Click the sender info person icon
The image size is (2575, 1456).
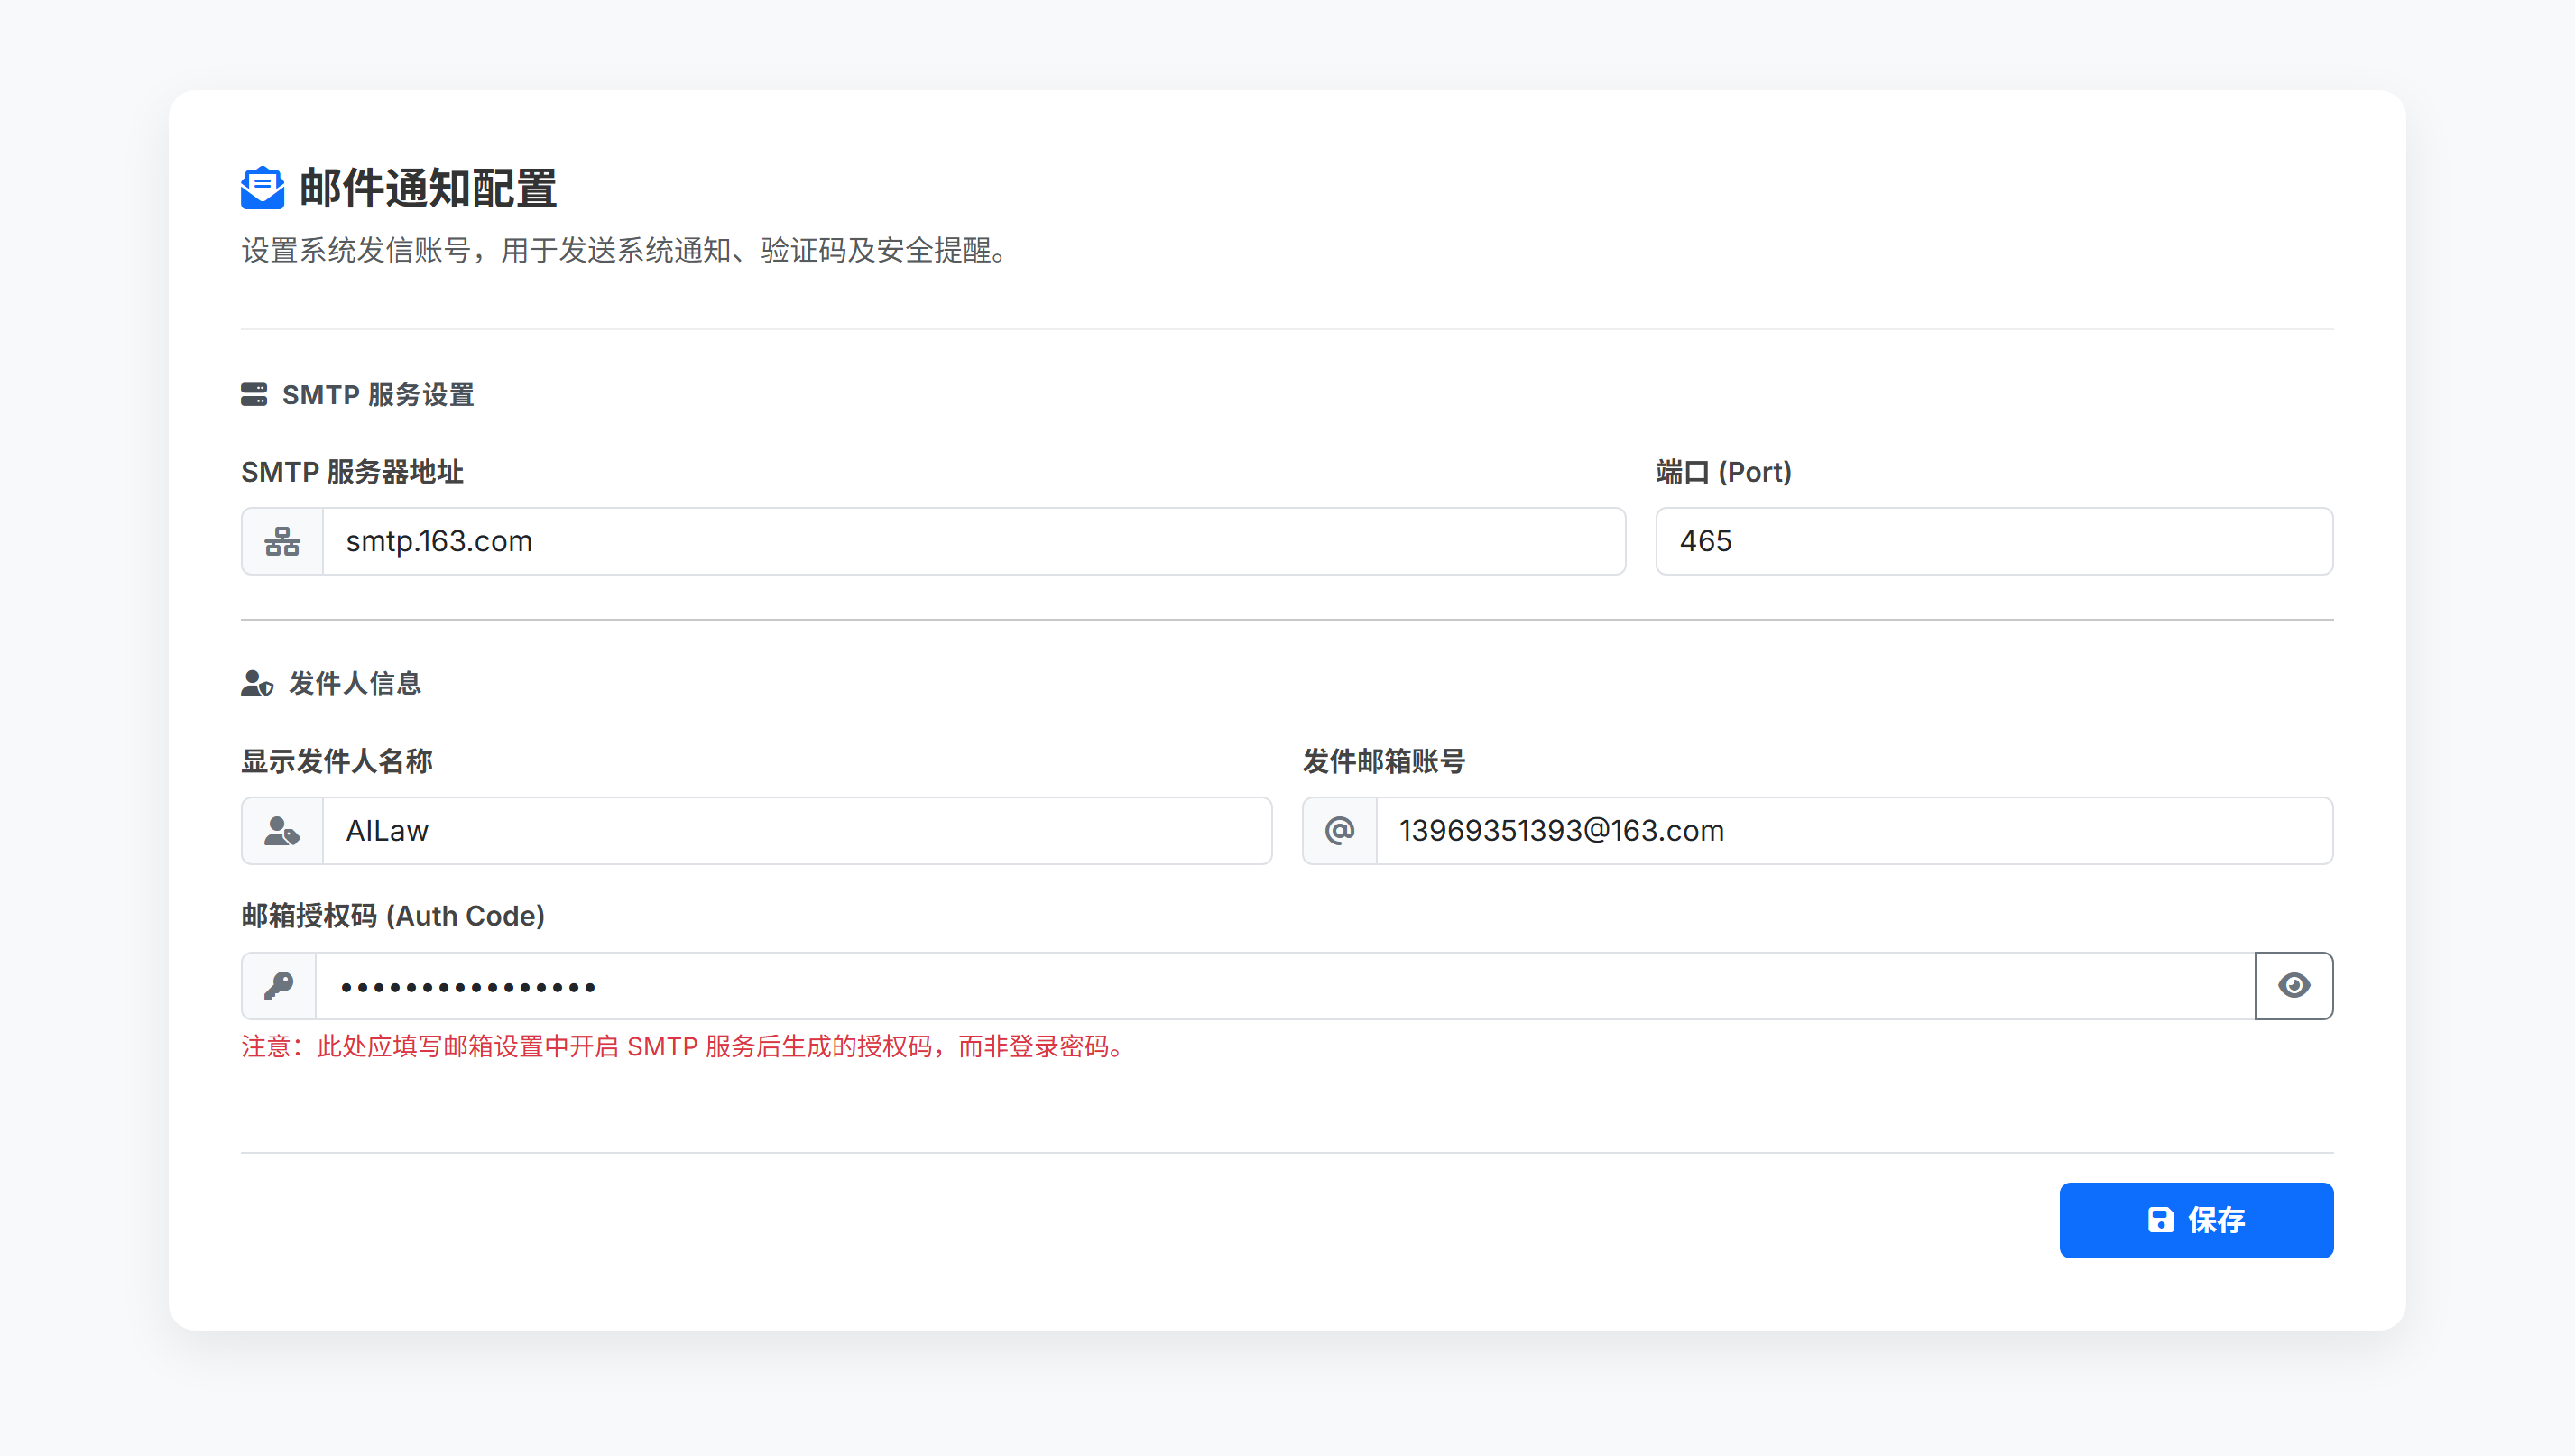[256, 684]
